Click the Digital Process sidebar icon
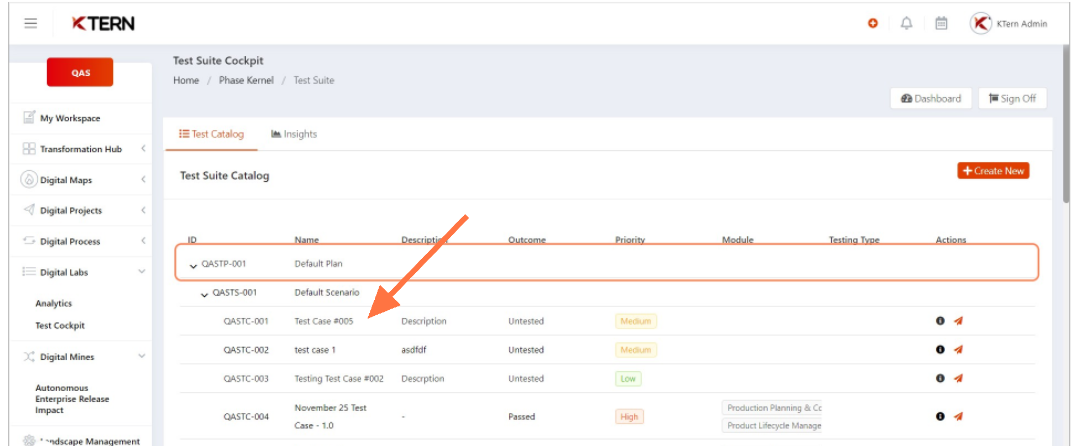 (29, 241)
